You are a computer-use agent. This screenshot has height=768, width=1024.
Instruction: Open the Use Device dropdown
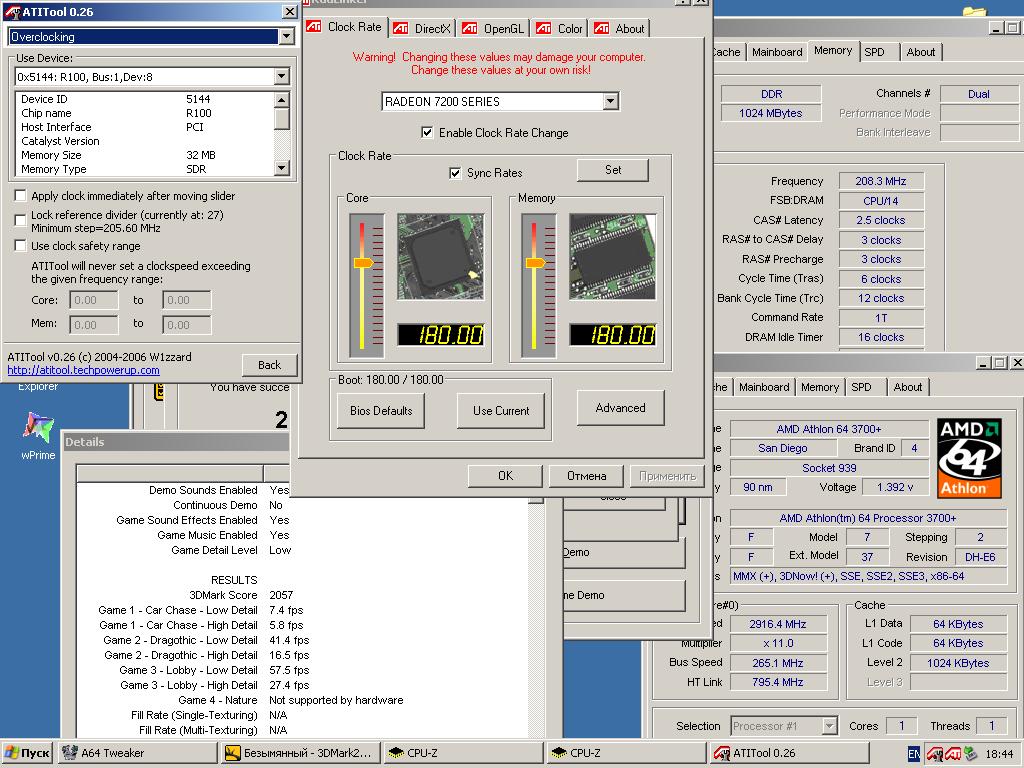[x=281, y=76]
